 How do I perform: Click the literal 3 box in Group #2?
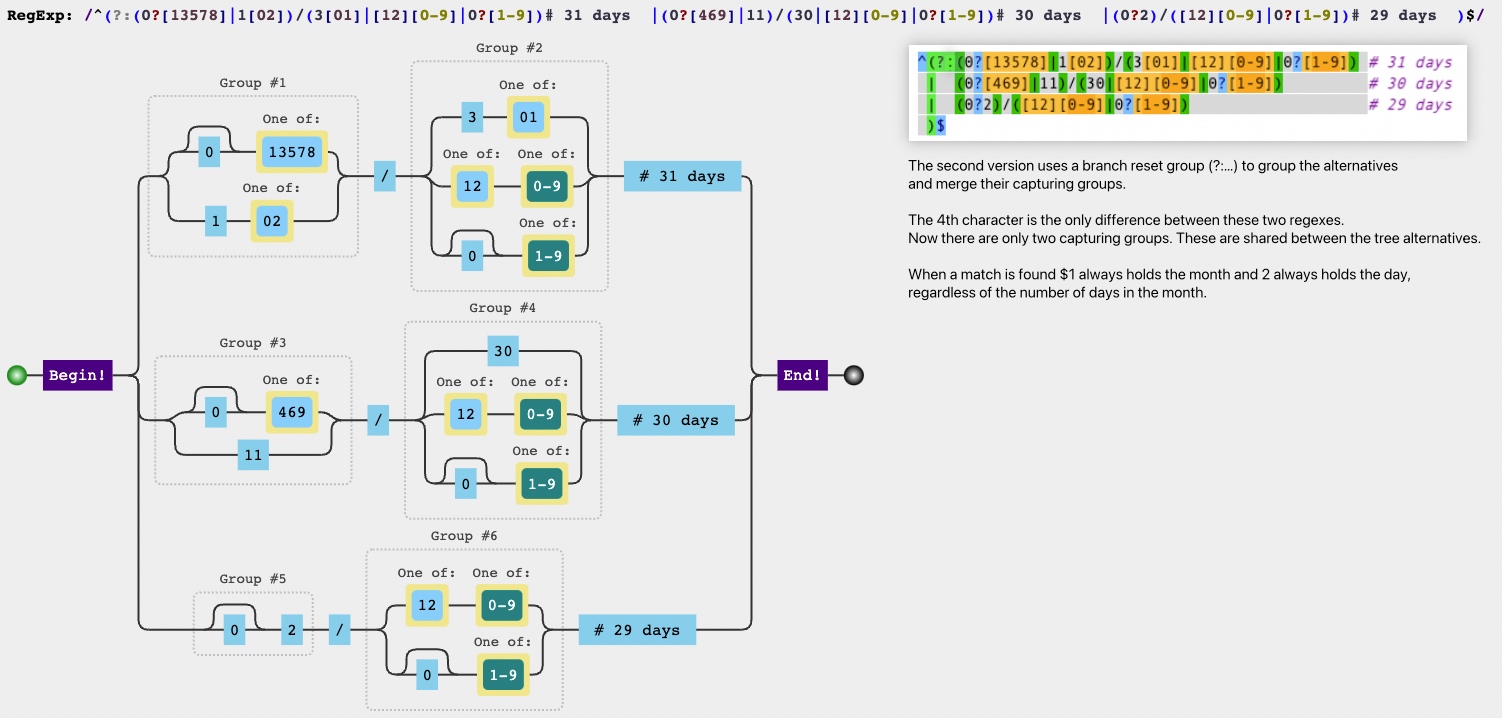coord(473,118)
